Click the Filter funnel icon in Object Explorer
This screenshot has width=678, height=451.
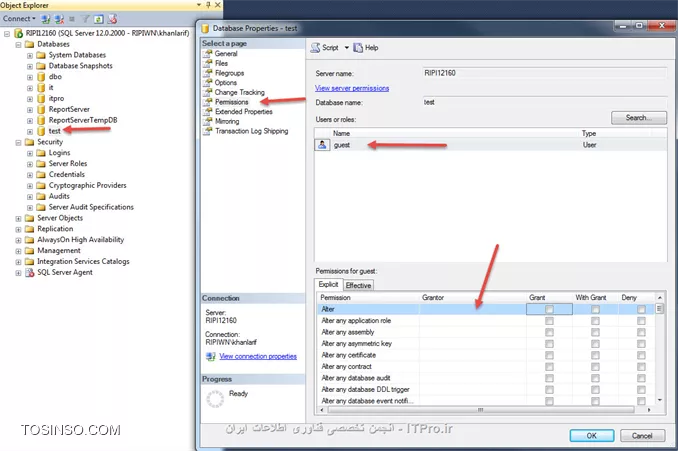pos(86,19)
